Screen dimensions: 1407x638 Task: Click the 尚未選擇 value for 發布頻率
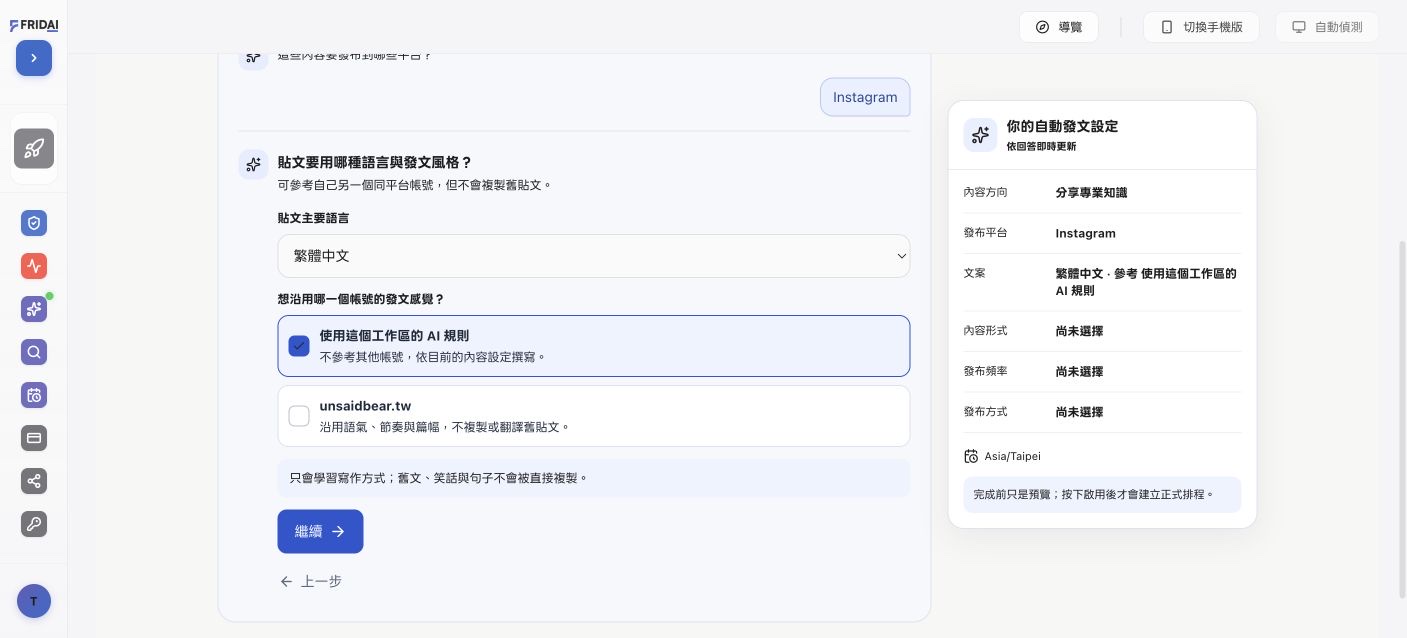[x=1079, y=371]
